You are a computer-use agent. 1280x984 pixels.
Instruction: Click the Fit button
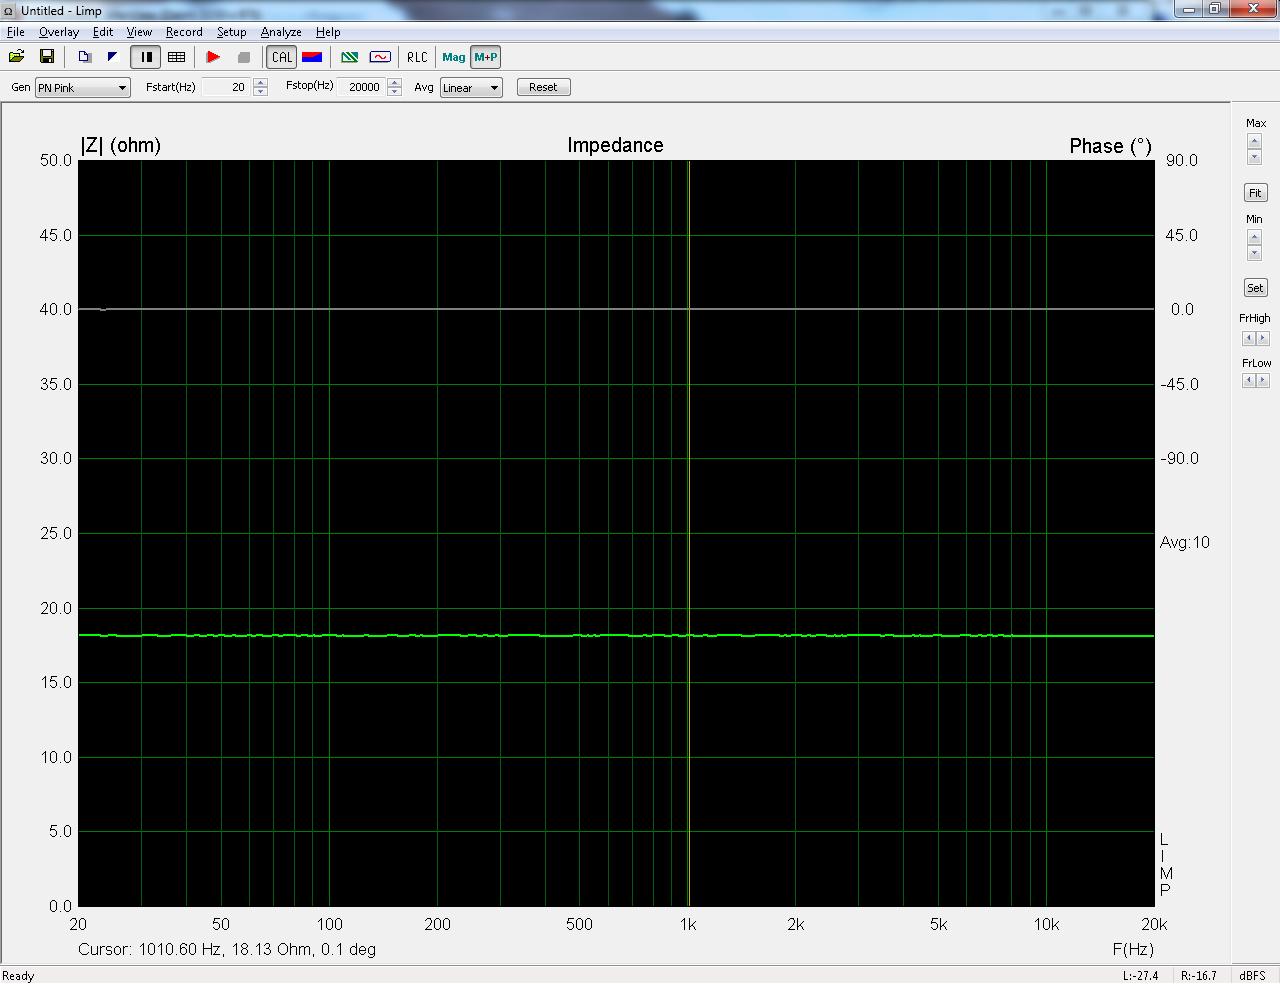(x=1255, y=193)
